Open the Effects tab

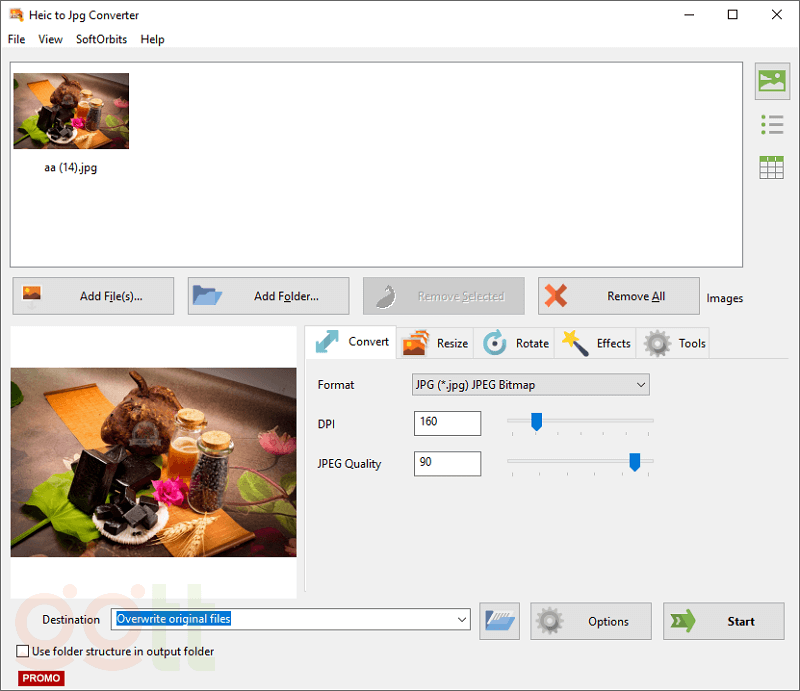click(x=597, y=343)
